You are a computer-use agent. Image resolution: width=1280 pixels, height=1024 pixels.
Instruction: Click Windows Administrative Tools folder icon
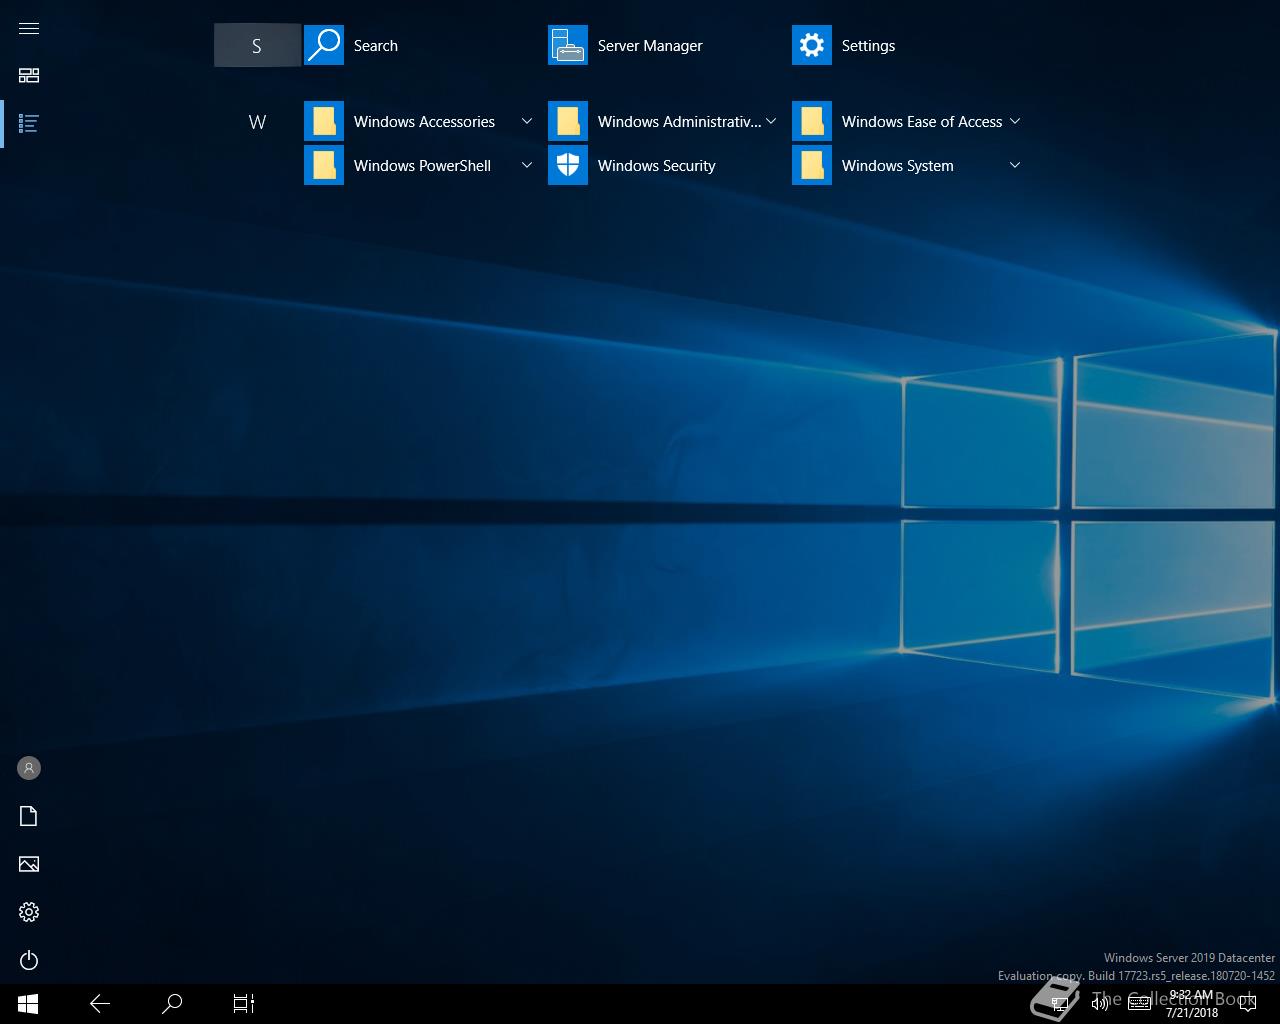568,121
